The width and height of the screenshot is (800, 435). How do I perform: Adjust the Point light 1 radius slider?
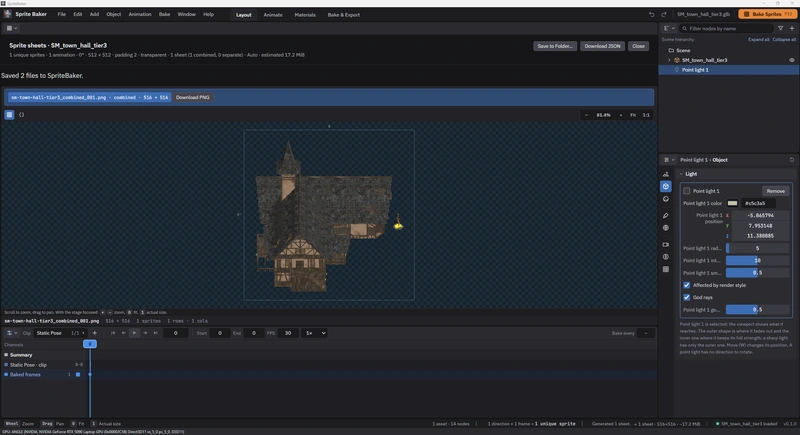[x=757, y=248]
